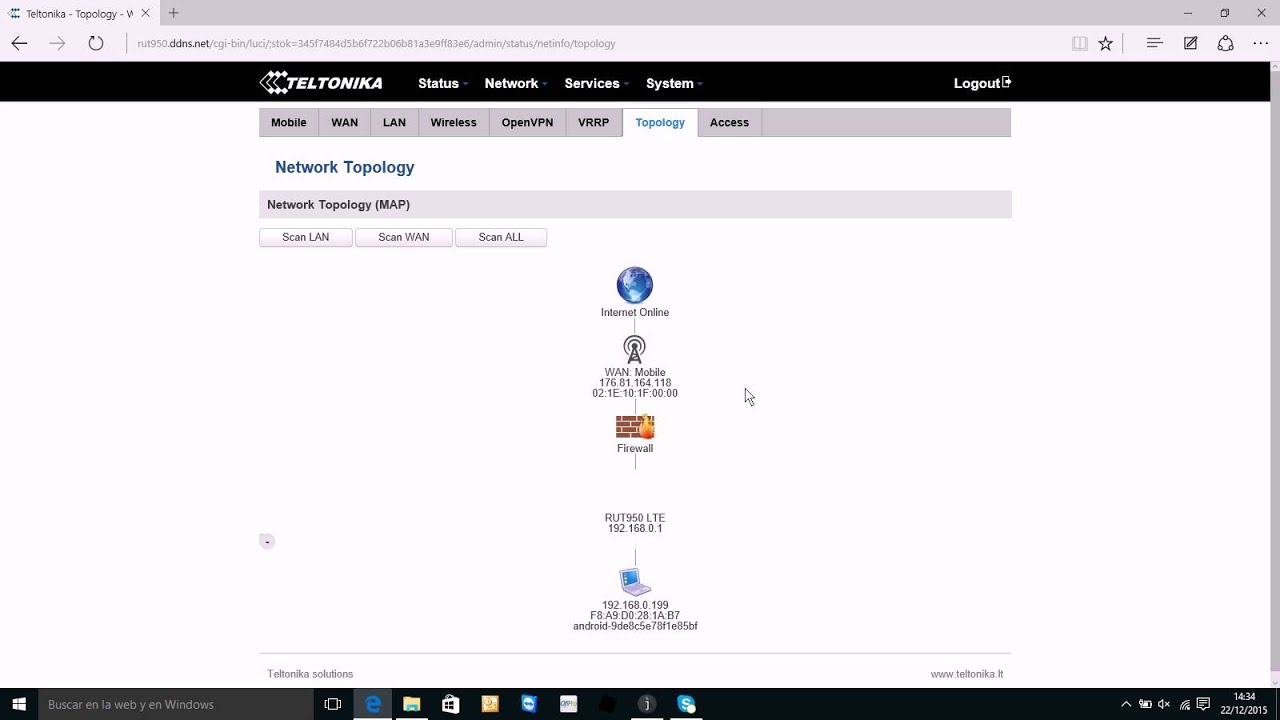Expand the Network menu
Screen dimensions: 1280x720
click(516, 83)
